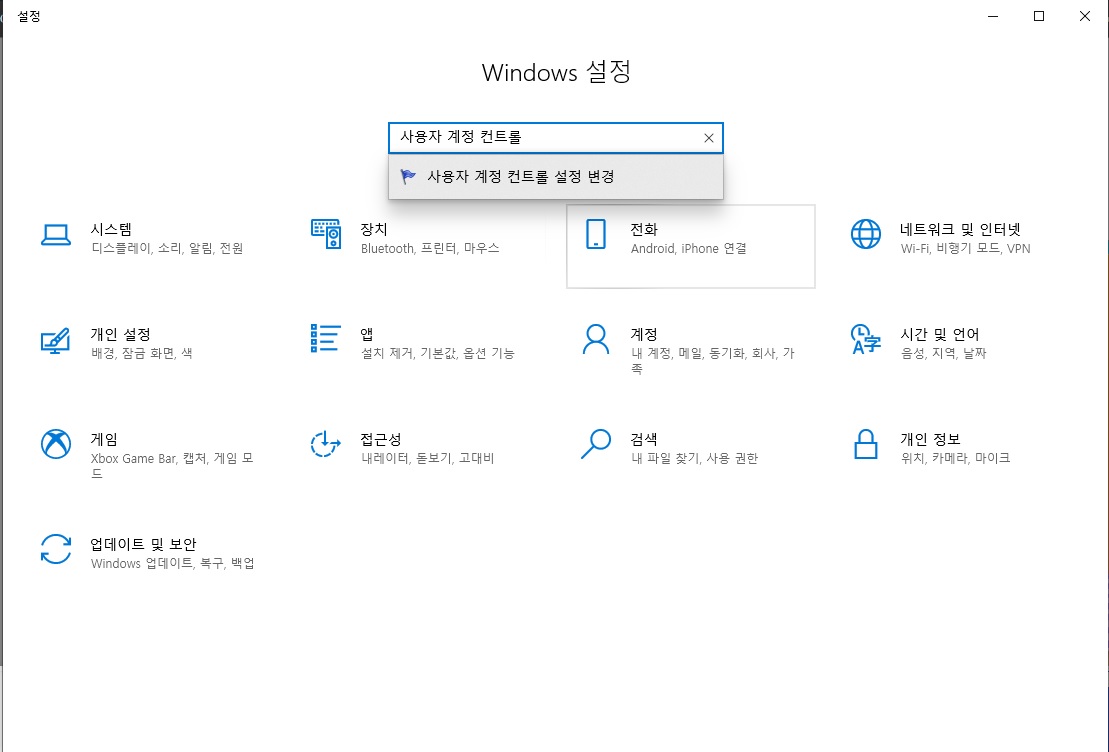Screen dimensions: 1109x752
Task: Maximize the 설정 window
Action: (1039, 16)
